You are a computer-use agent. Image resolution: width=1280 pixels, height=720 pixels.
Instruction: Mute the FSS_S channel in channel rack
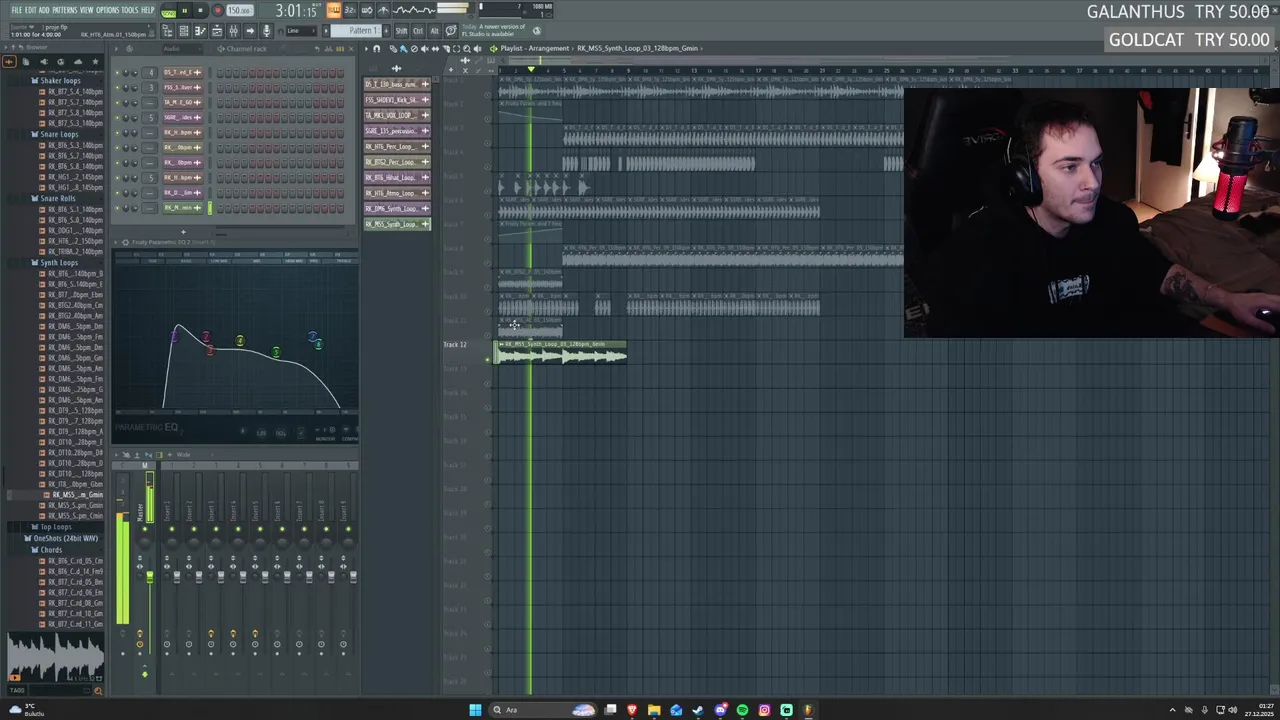click(x=117, y=87)
